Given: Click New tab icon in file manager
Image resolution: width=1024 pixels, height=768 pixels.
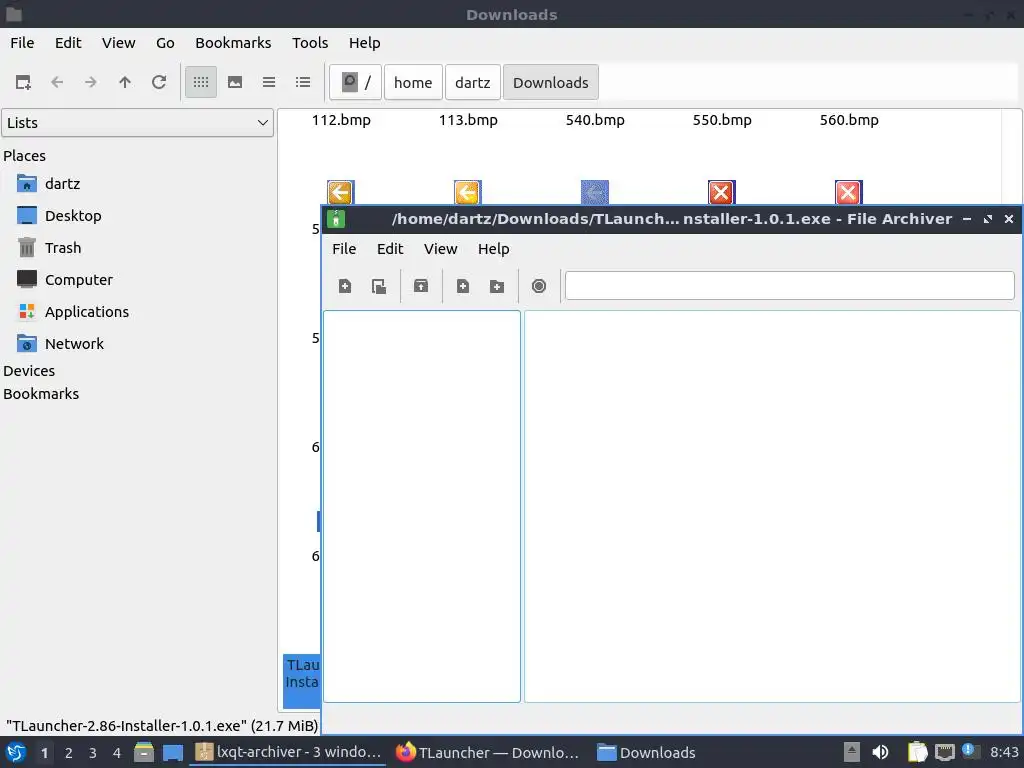Looking at the screenshot, I should coord(23,82).
